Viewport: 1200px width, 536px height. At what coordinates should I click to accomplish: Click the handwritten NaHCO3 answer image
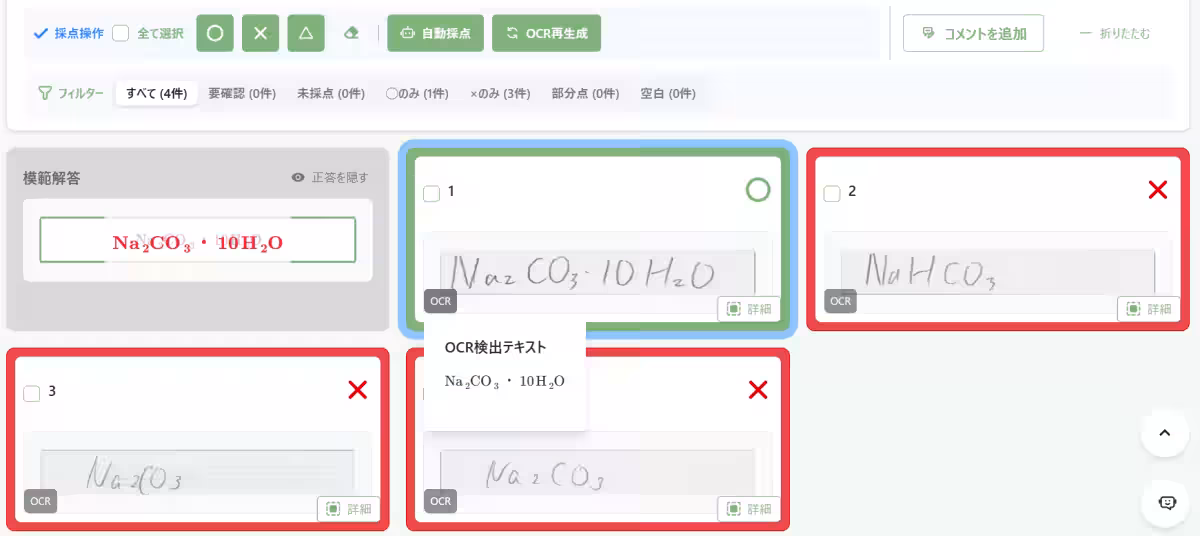pyautogui.click(x=997, y=271)
